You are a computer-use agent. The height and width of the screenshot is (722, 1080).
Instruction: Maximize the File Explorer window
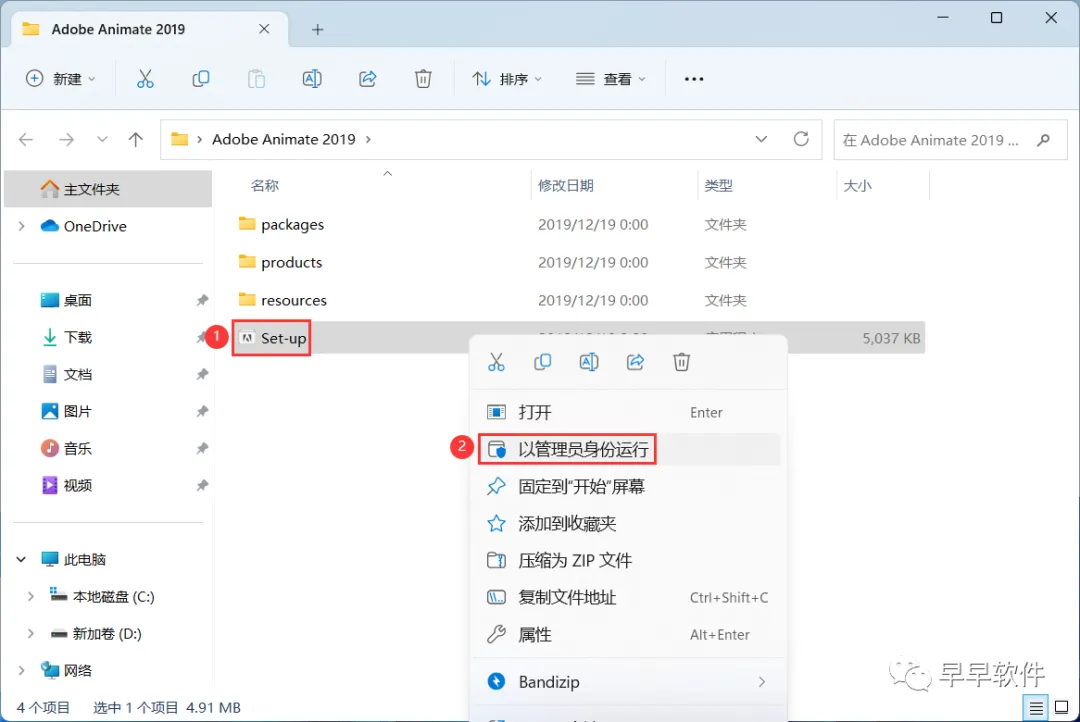[996, 18]
